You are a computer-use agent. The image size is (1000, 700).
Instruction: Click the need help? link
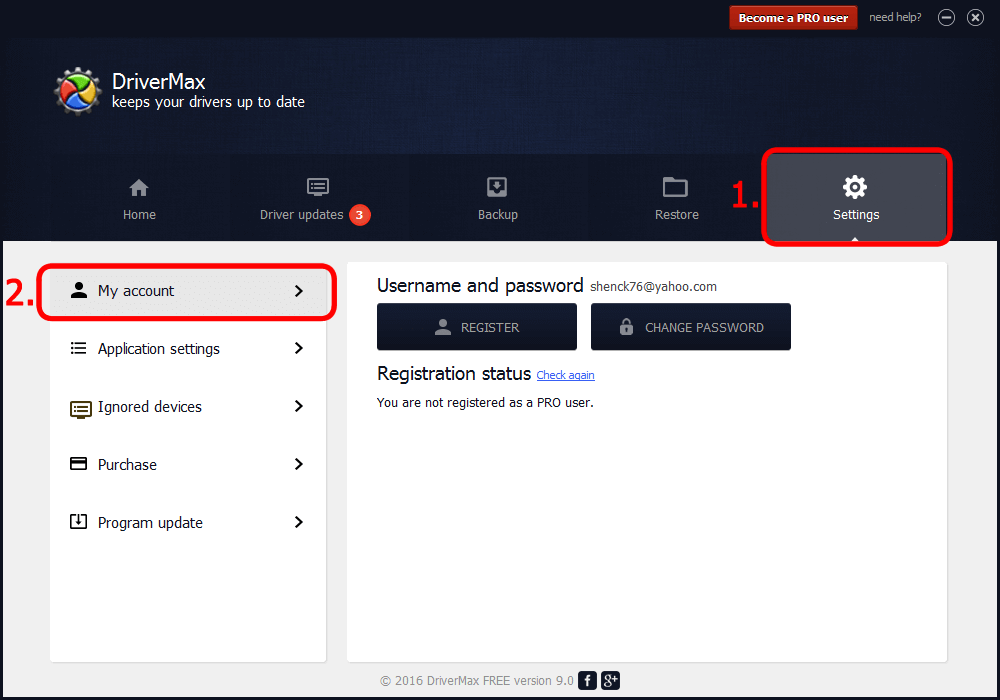(x=895, y=17)
